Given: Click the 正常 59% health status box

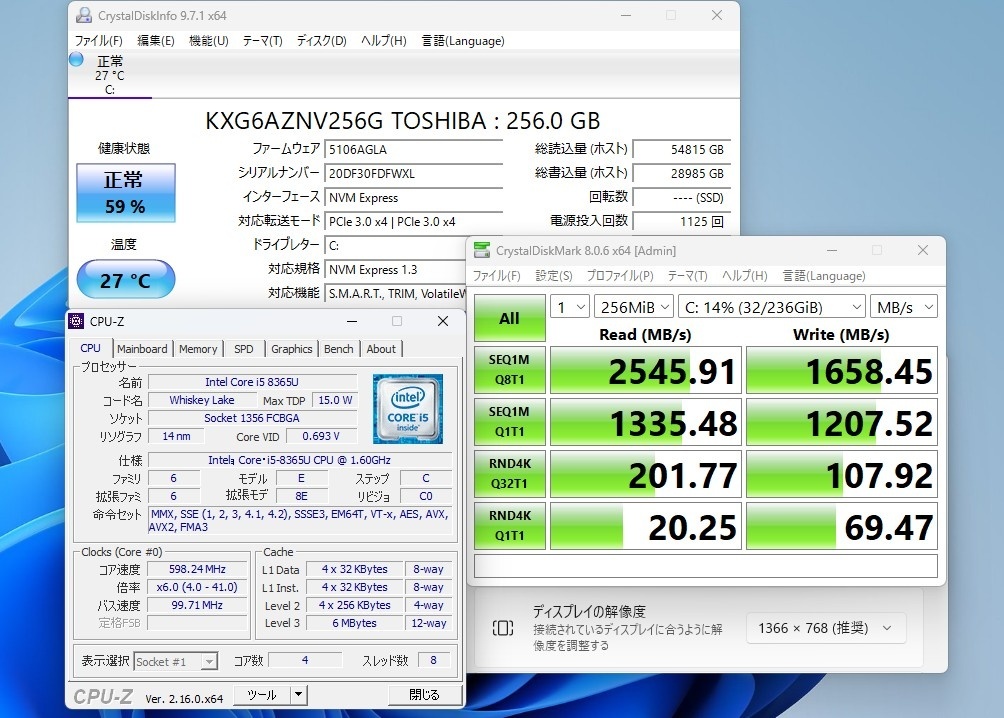Looking at the screenshot, I should 125,193.
